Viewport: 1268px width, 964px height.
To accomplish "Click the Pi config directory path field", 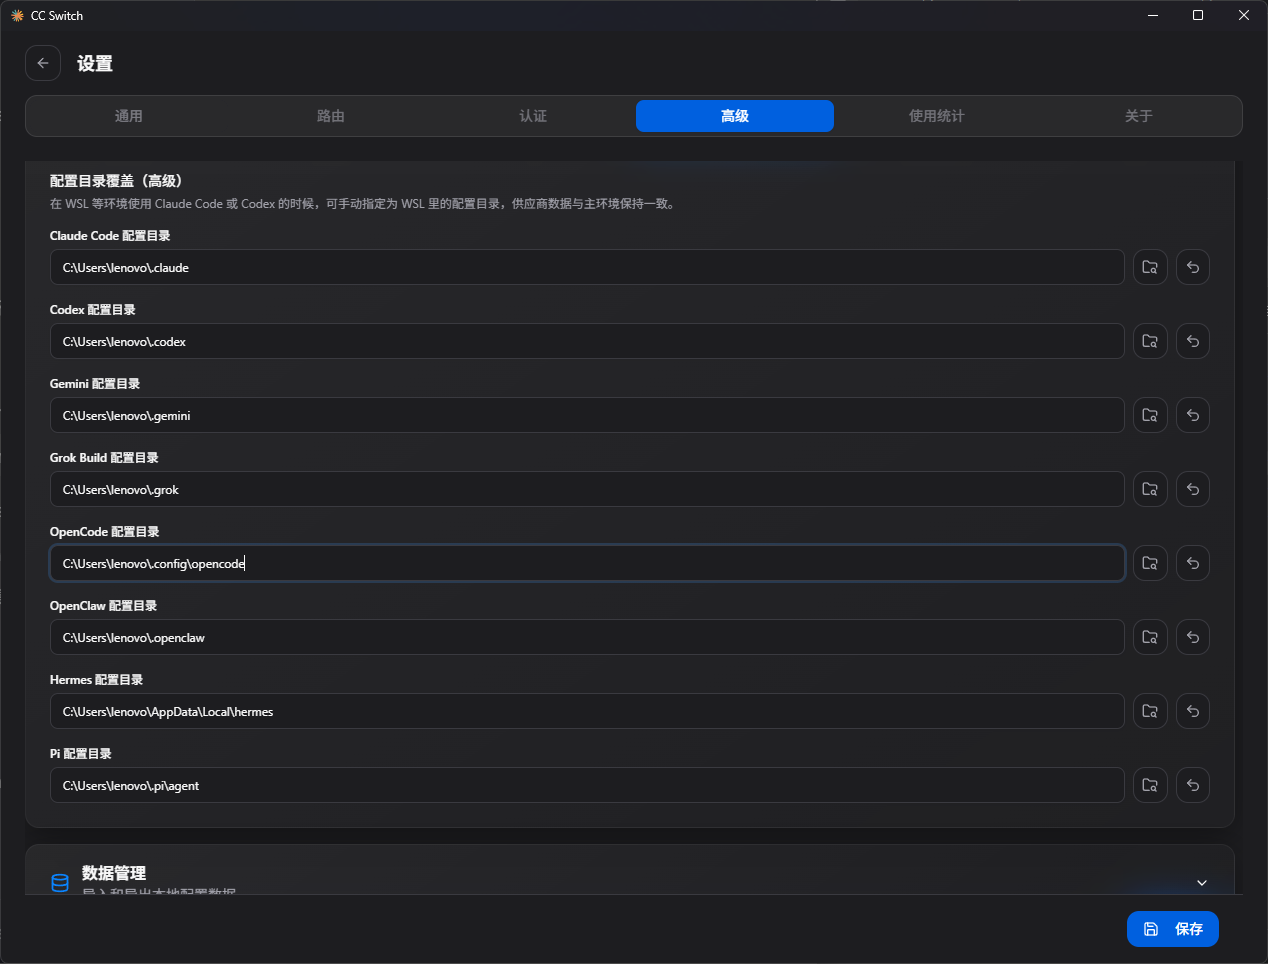I will pyautogui.click(x=587, y=785).
